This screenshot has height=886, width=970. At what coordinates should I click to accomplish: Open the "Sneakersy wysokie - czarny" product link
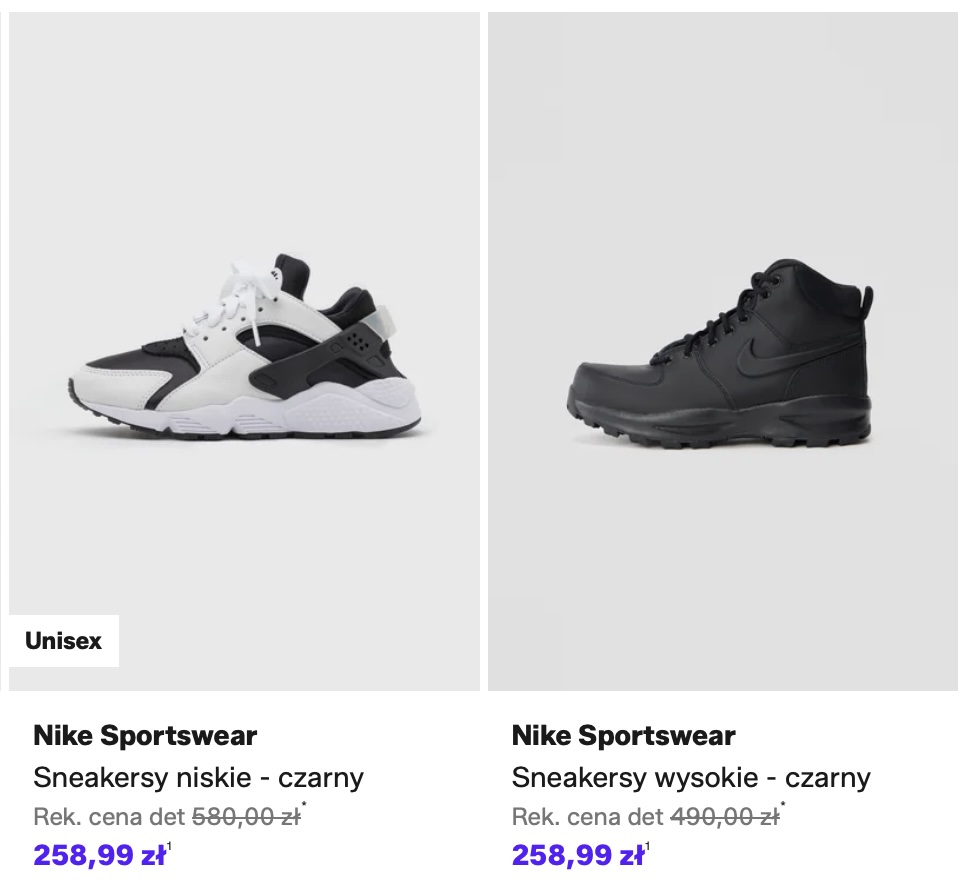tap(691, 777)
